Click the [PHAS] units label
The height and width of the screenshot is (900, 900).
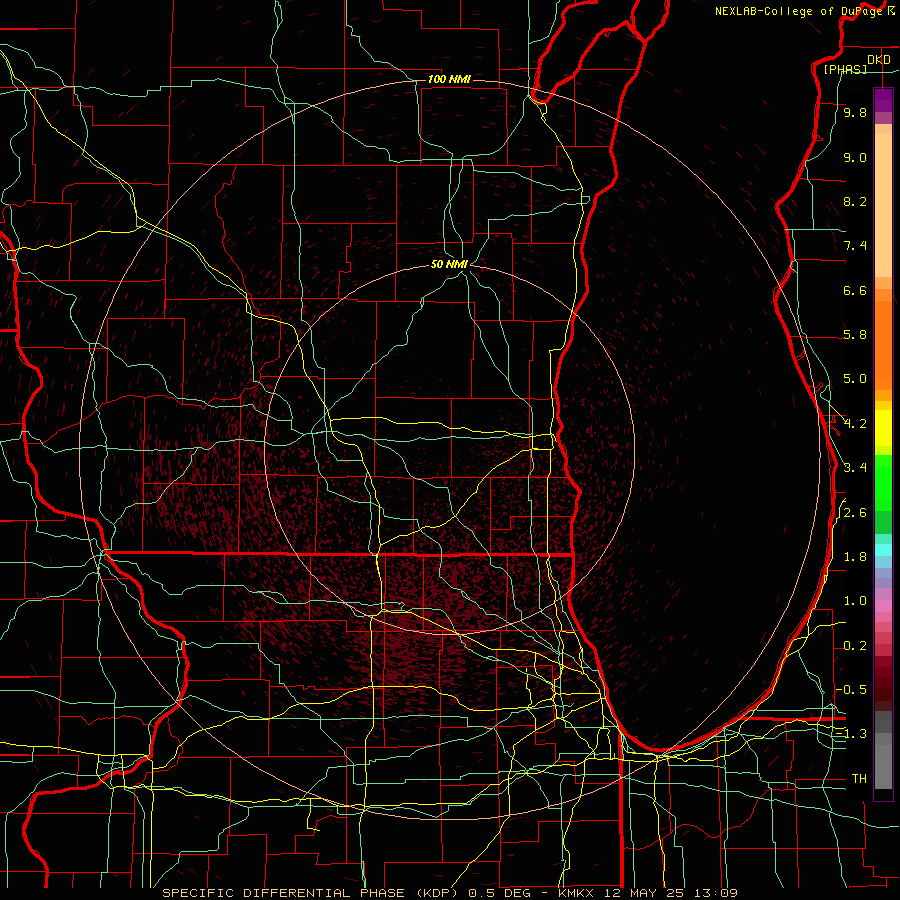coord(845,69)
